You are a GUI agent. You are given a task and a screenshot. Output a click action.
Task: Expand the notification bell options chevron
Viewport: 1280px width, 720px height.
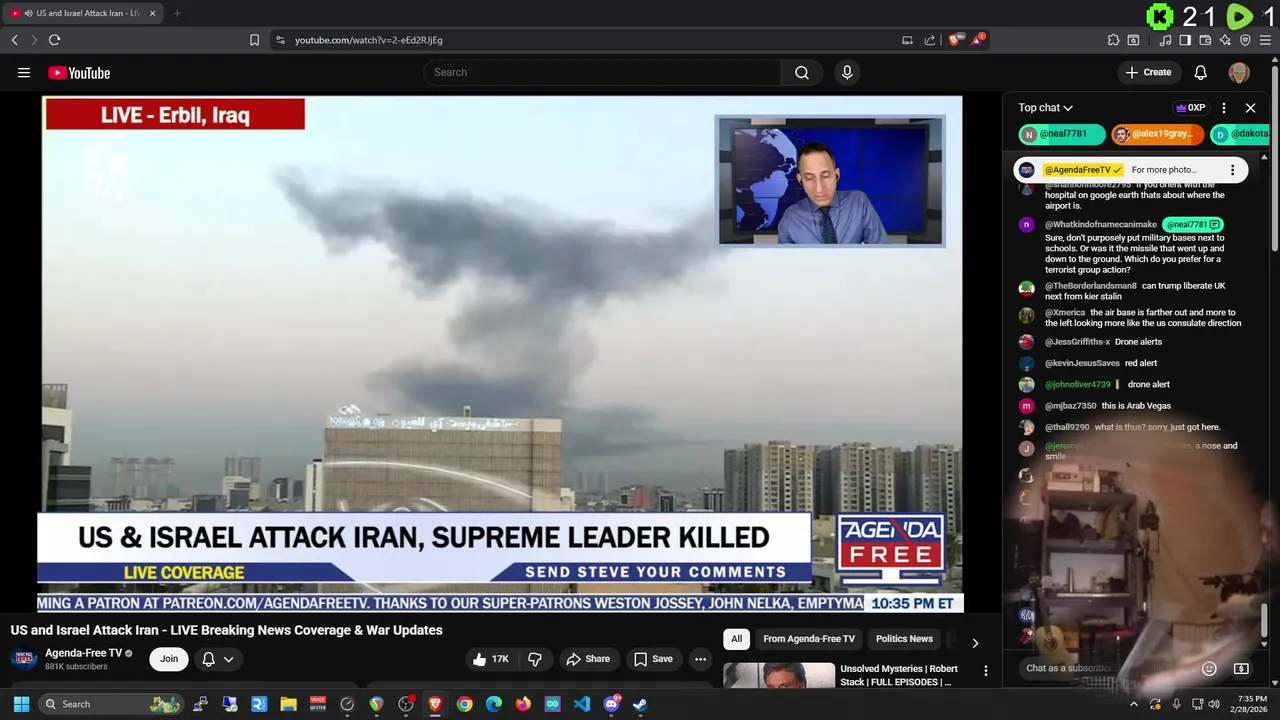(228, 659)
